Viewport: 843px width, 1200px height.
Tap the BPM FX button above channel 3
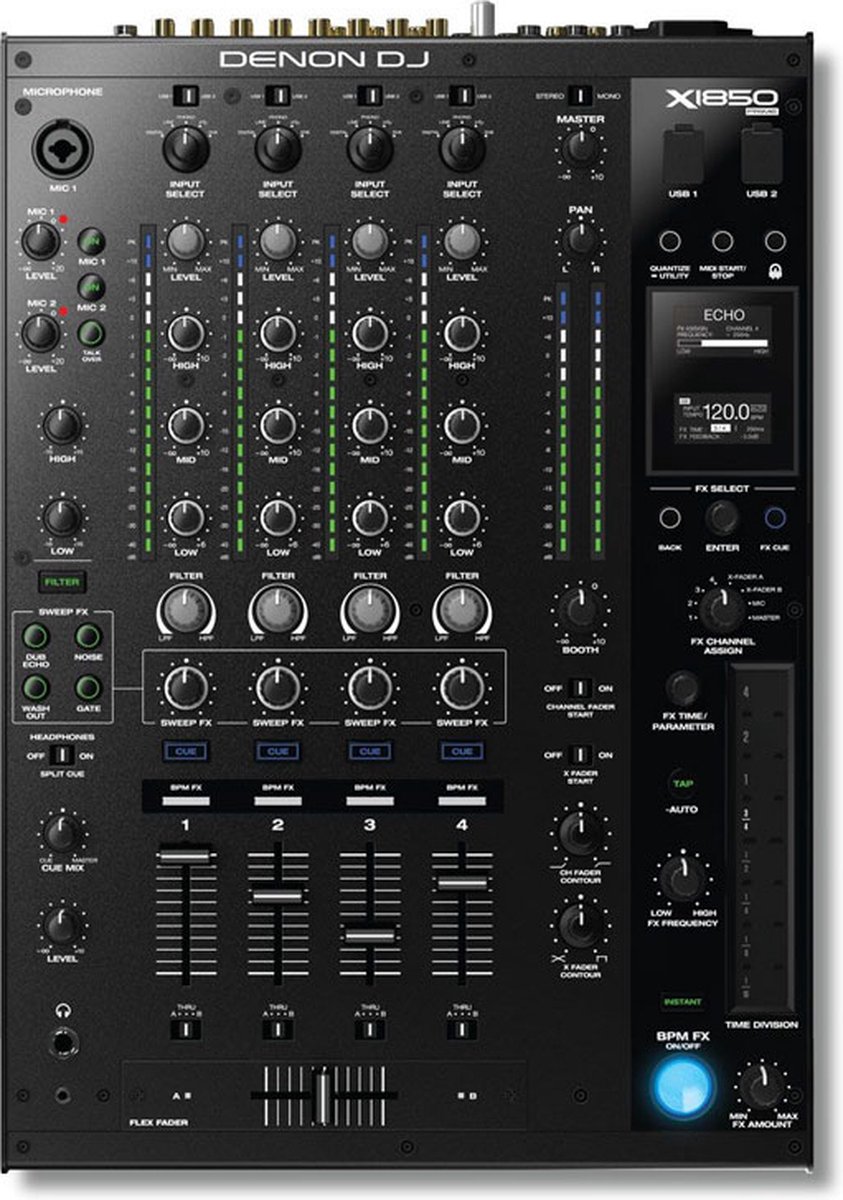370,800
